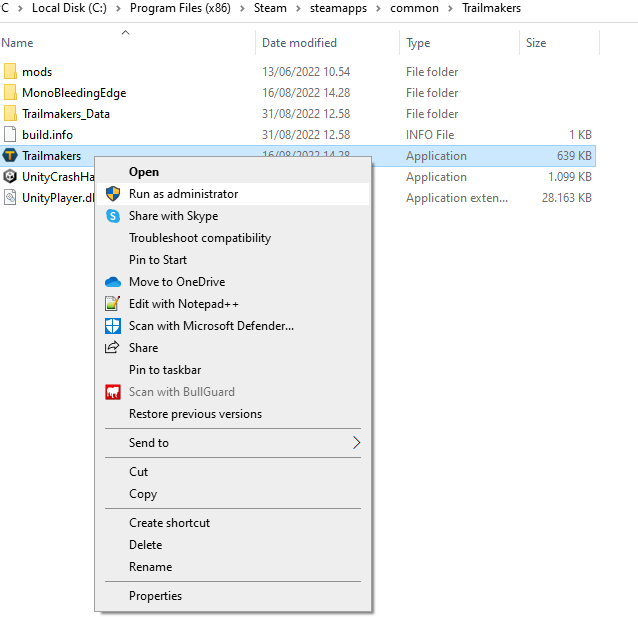Image resolution: width=638 pixels, height=617 pixels.
Task: Expand chevron after steamapps breadcrumb
Action: pos(378,8)
